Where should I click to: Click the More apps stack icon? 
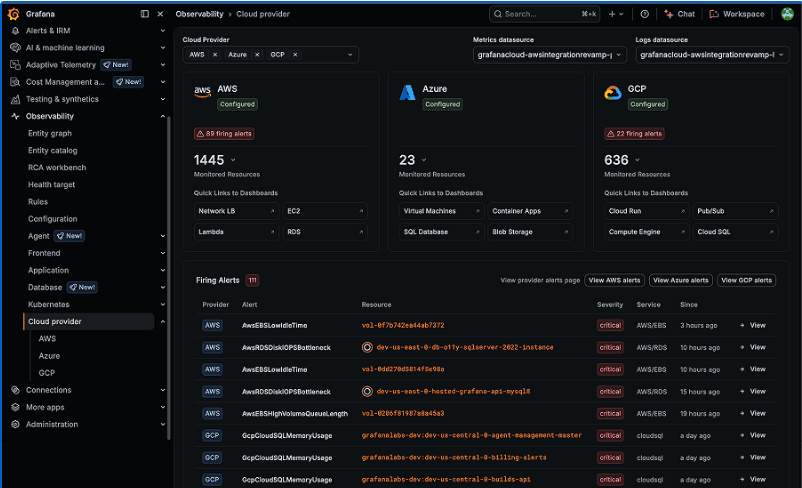[x=15, y=407]
